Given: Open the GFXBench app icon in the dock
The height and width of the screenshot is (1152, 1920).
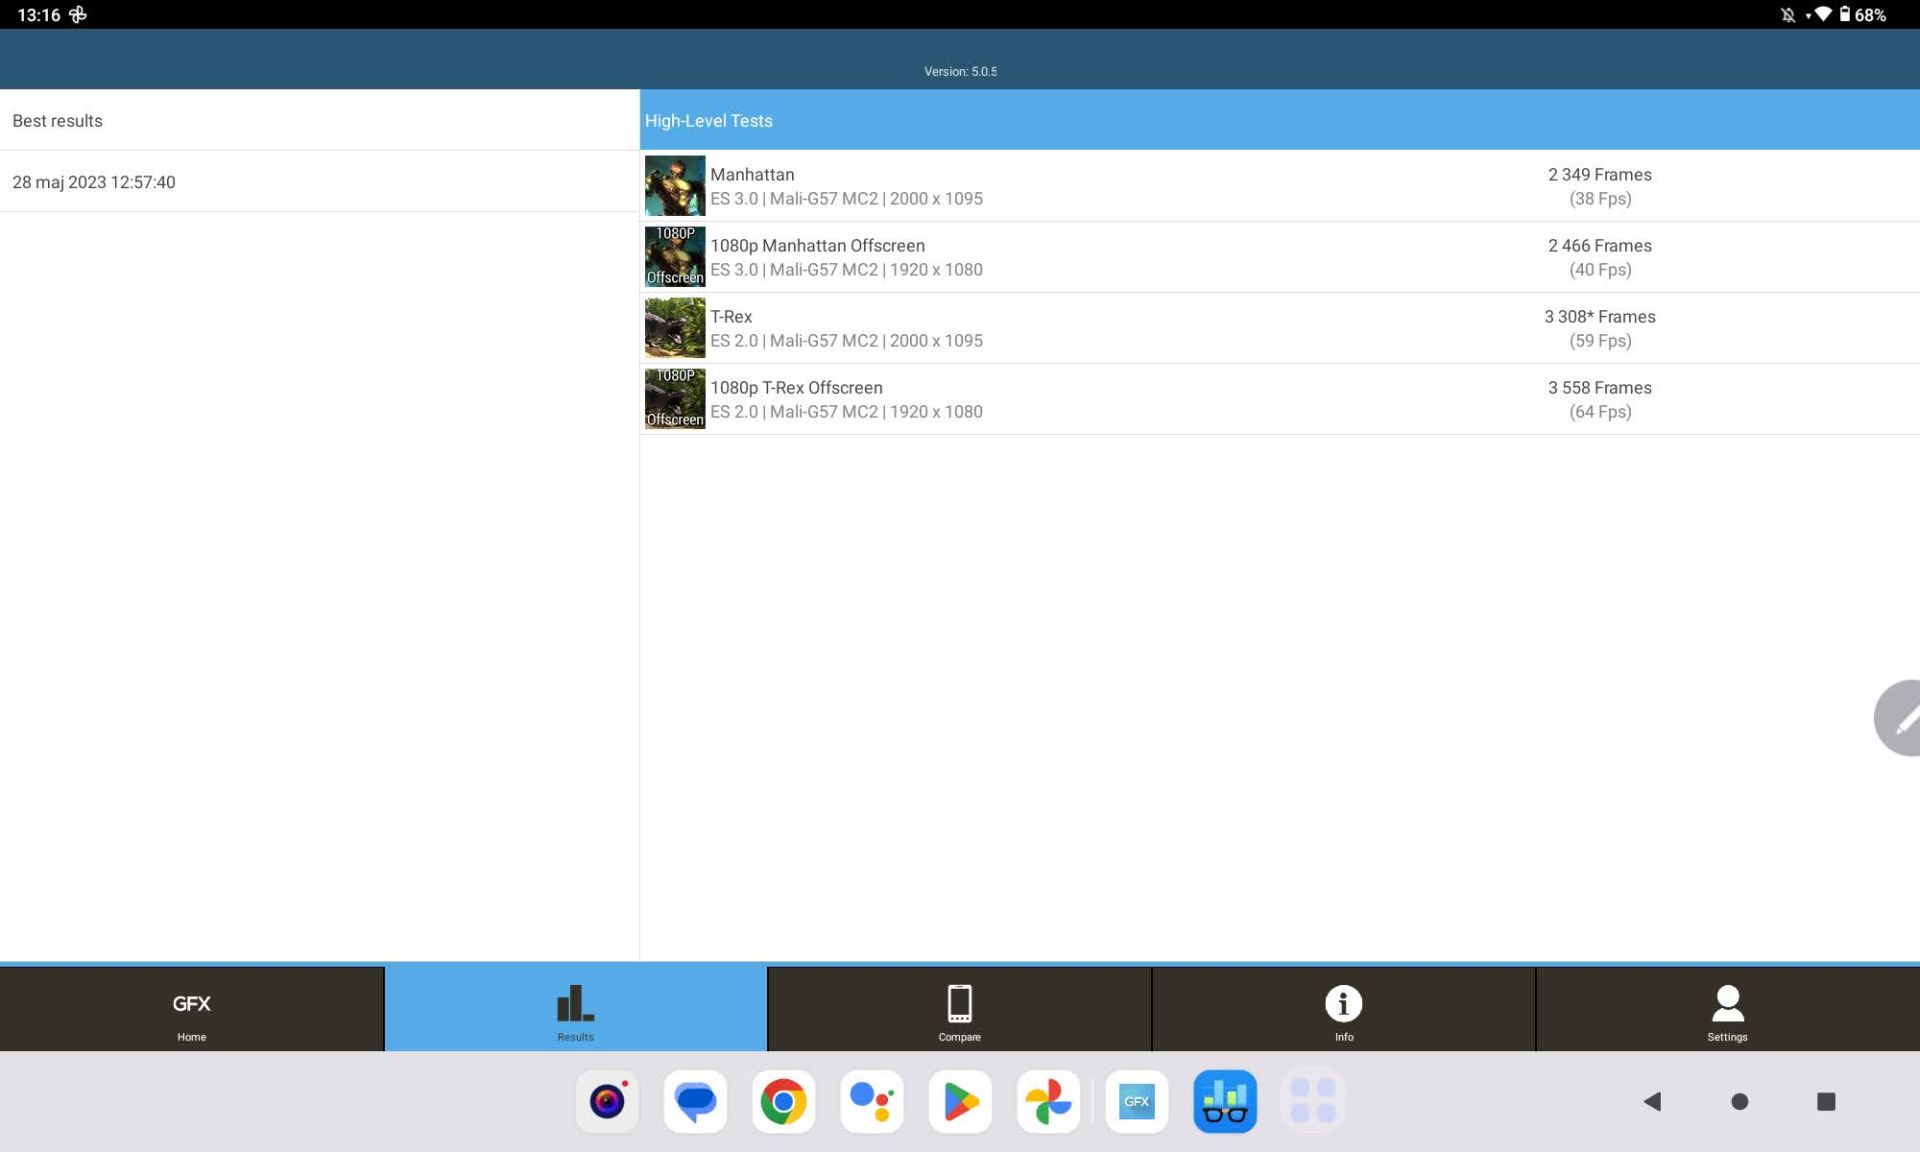Looking at the screenshot, I should [1136, 1101].
